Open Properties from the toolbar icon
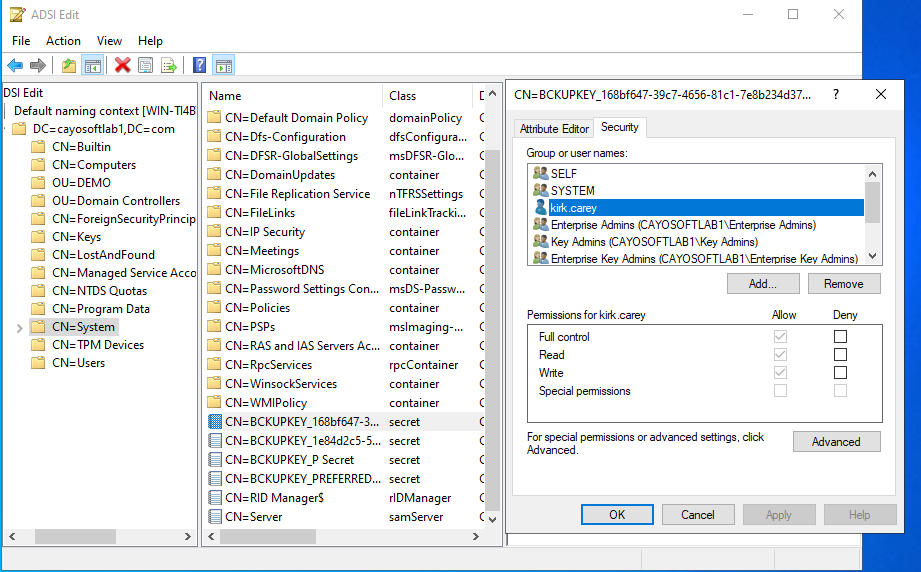This screenshot has height=572, width=921. click(146, 66)
